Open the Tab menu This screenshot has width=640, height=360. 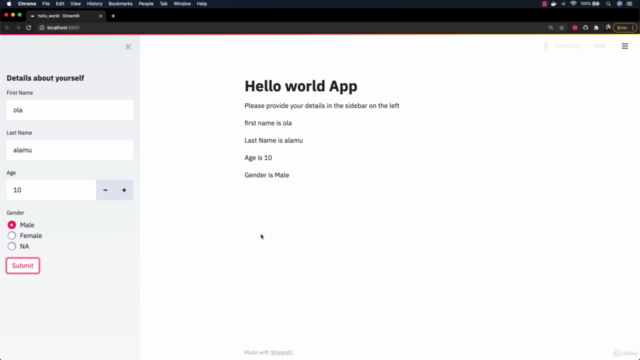164,4
